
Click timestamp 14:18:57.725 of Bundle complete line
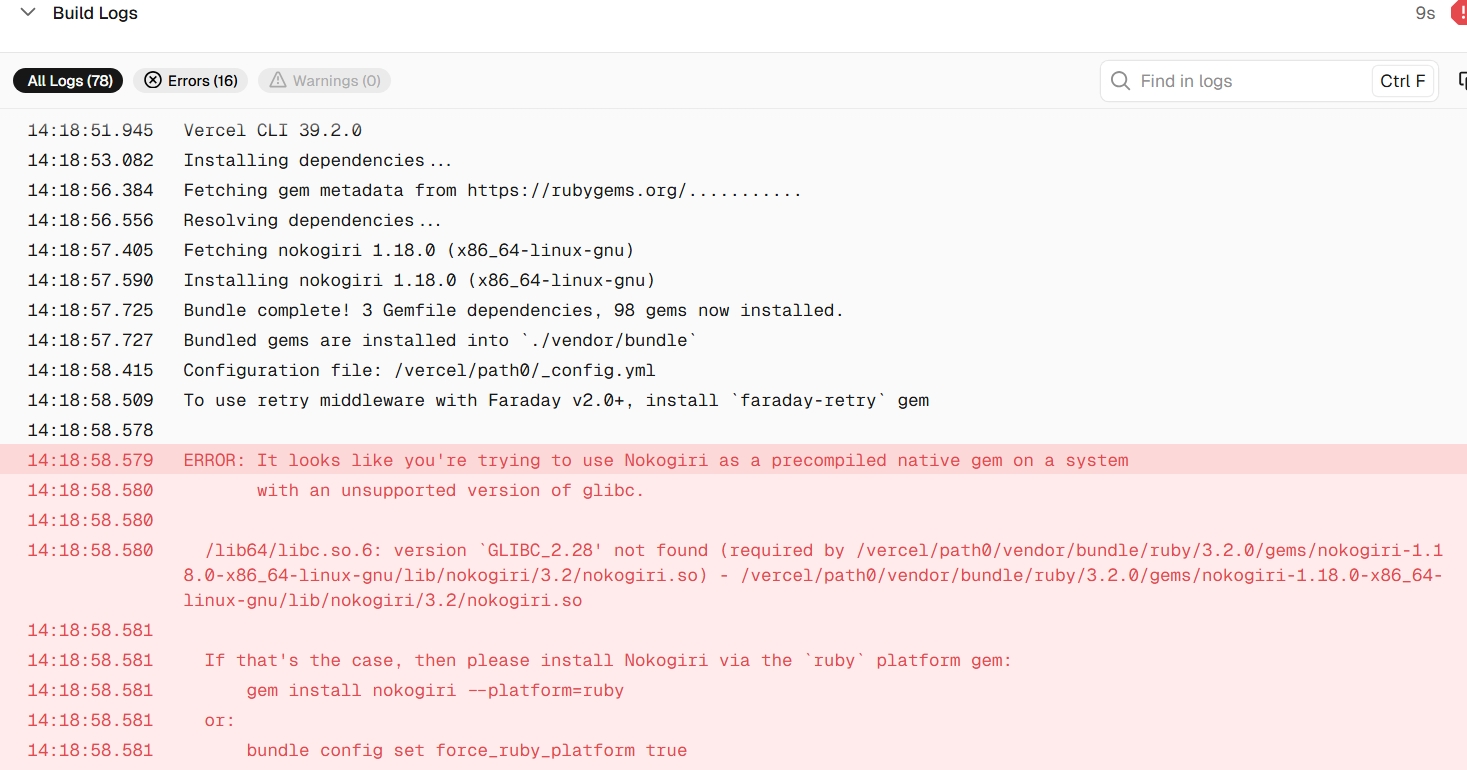[91, 310]
